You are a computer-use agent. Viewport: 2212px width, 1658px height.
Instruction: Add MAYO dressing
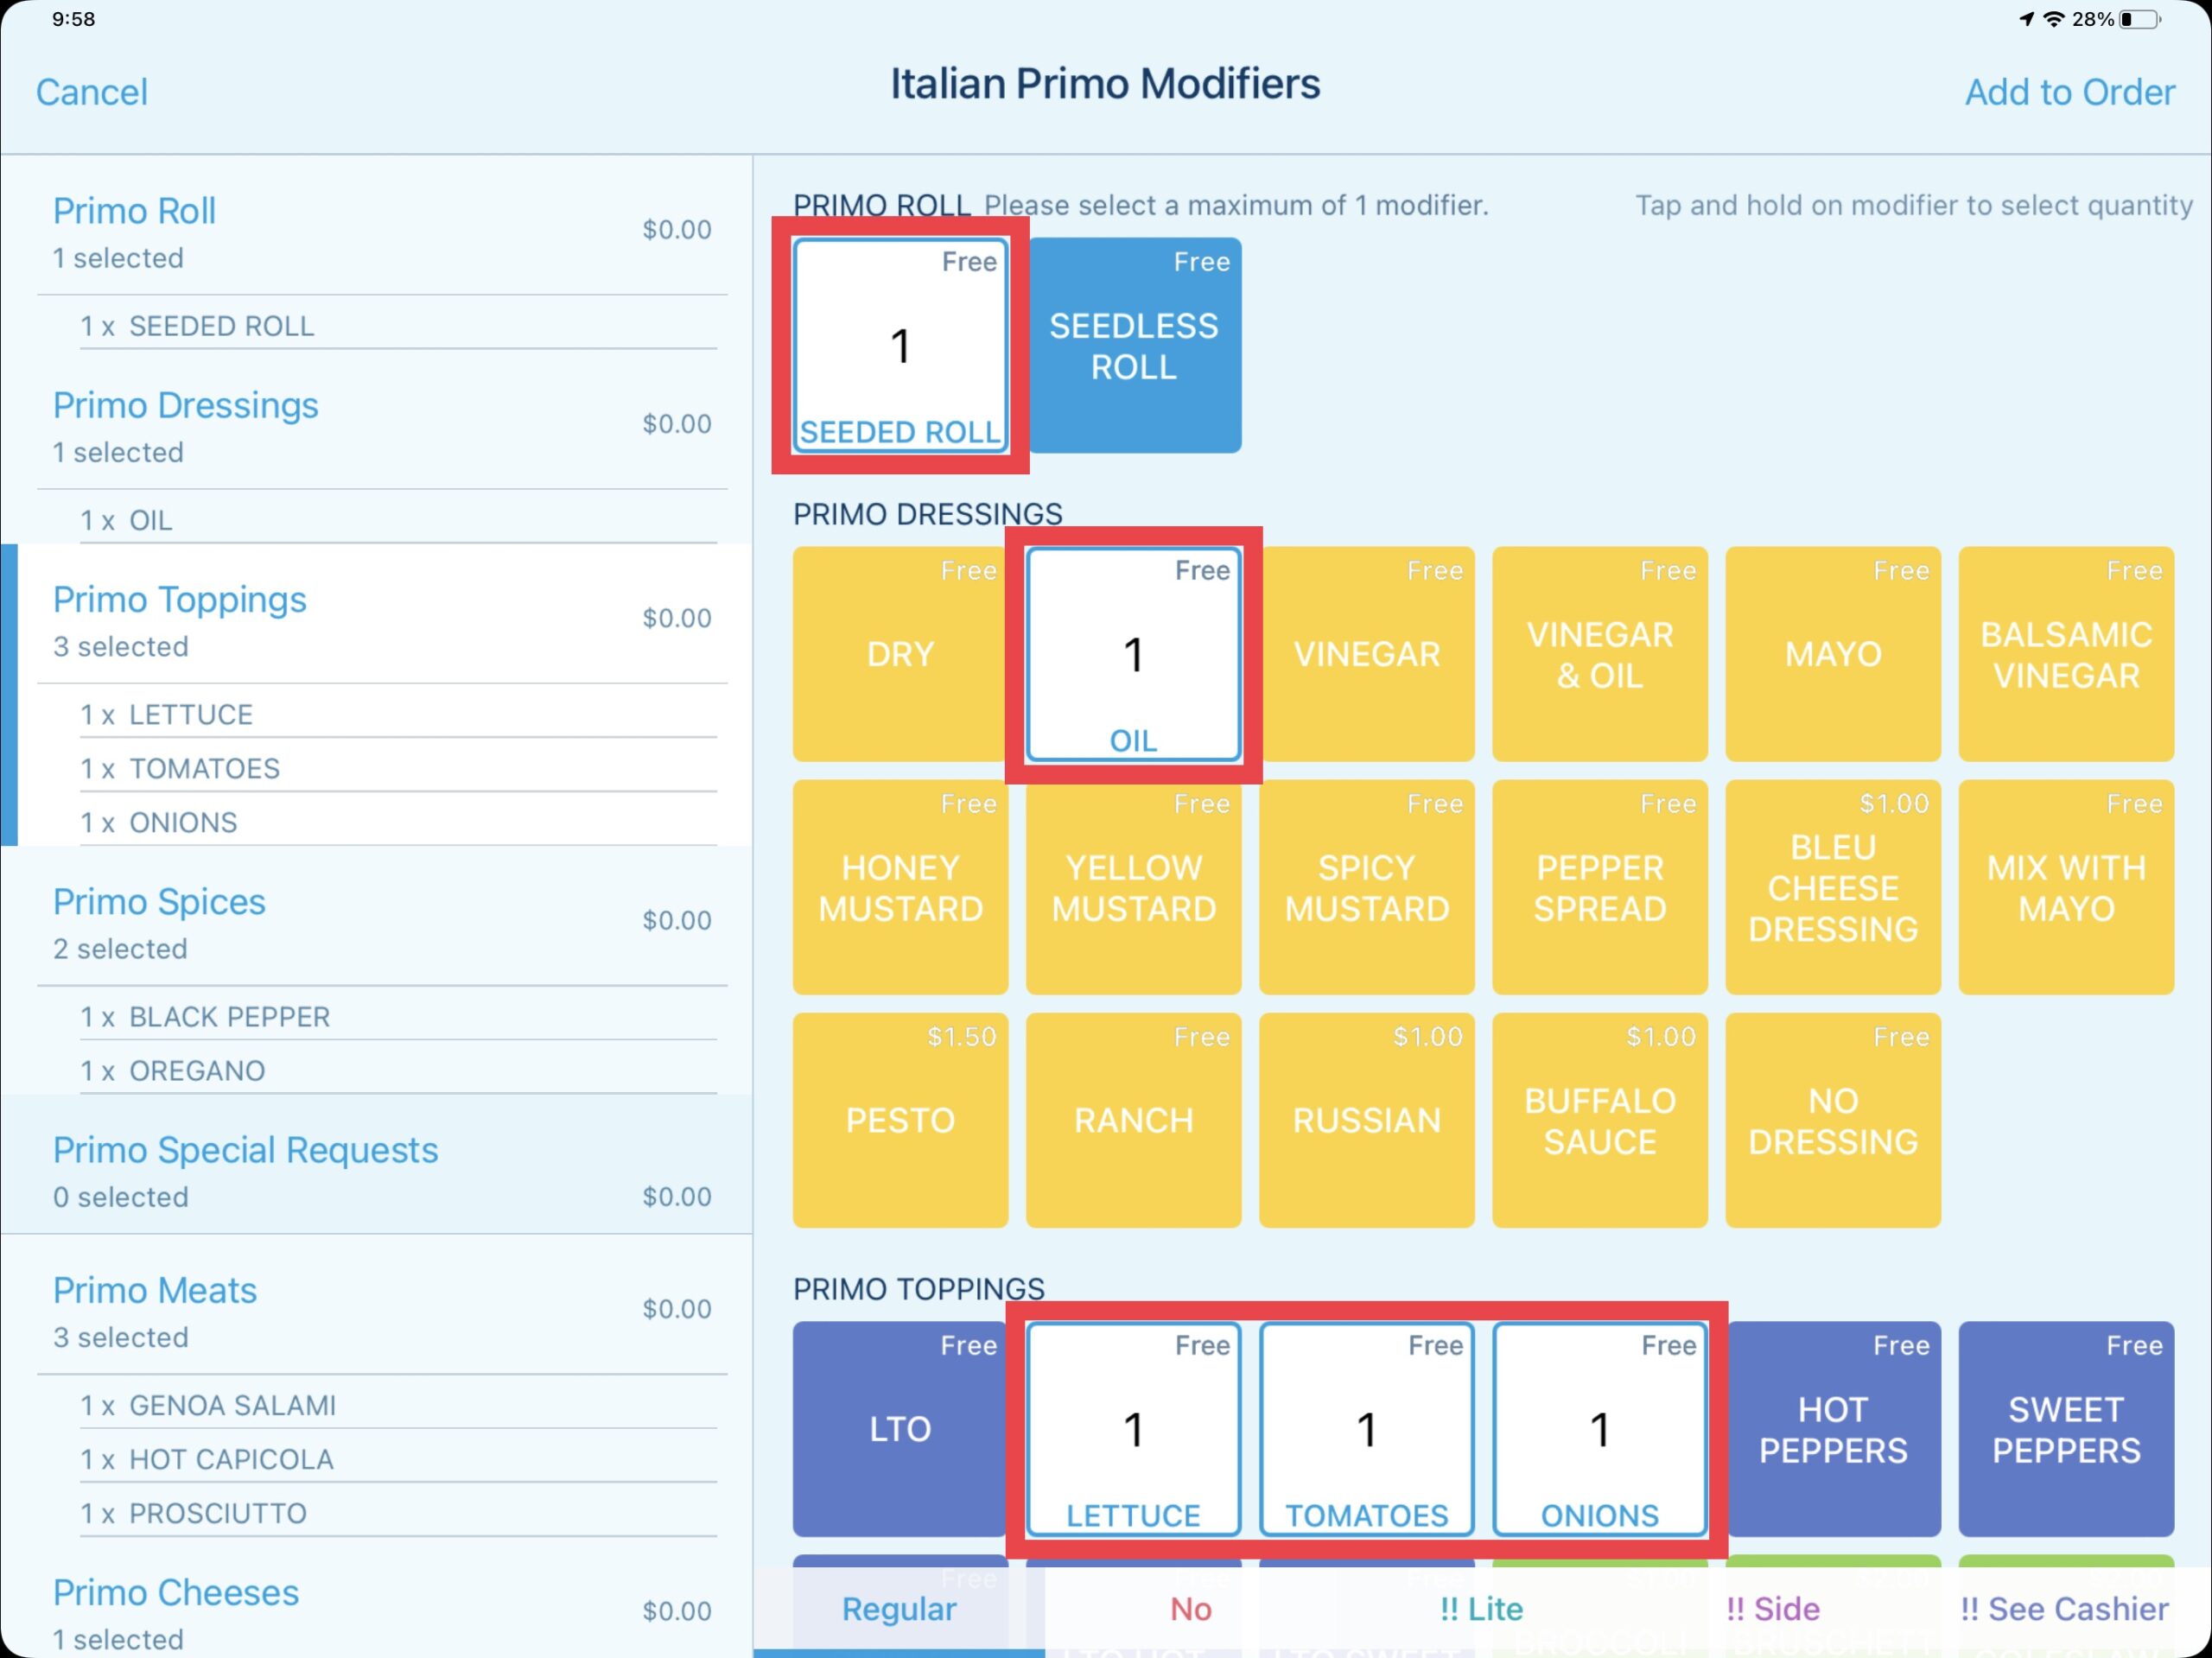coord(1833,654)
